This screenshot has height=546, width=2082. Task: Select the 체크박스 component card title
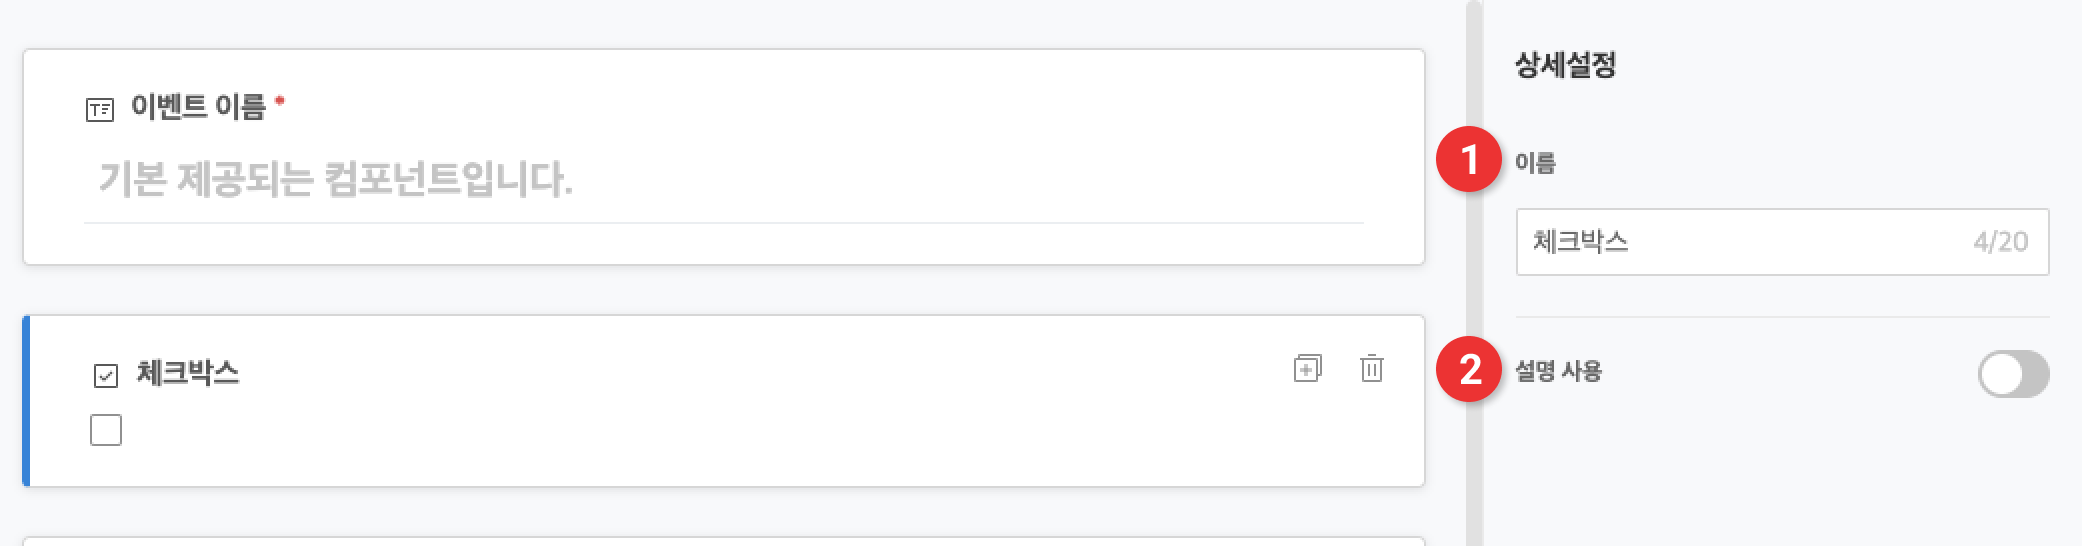[188, 373]
